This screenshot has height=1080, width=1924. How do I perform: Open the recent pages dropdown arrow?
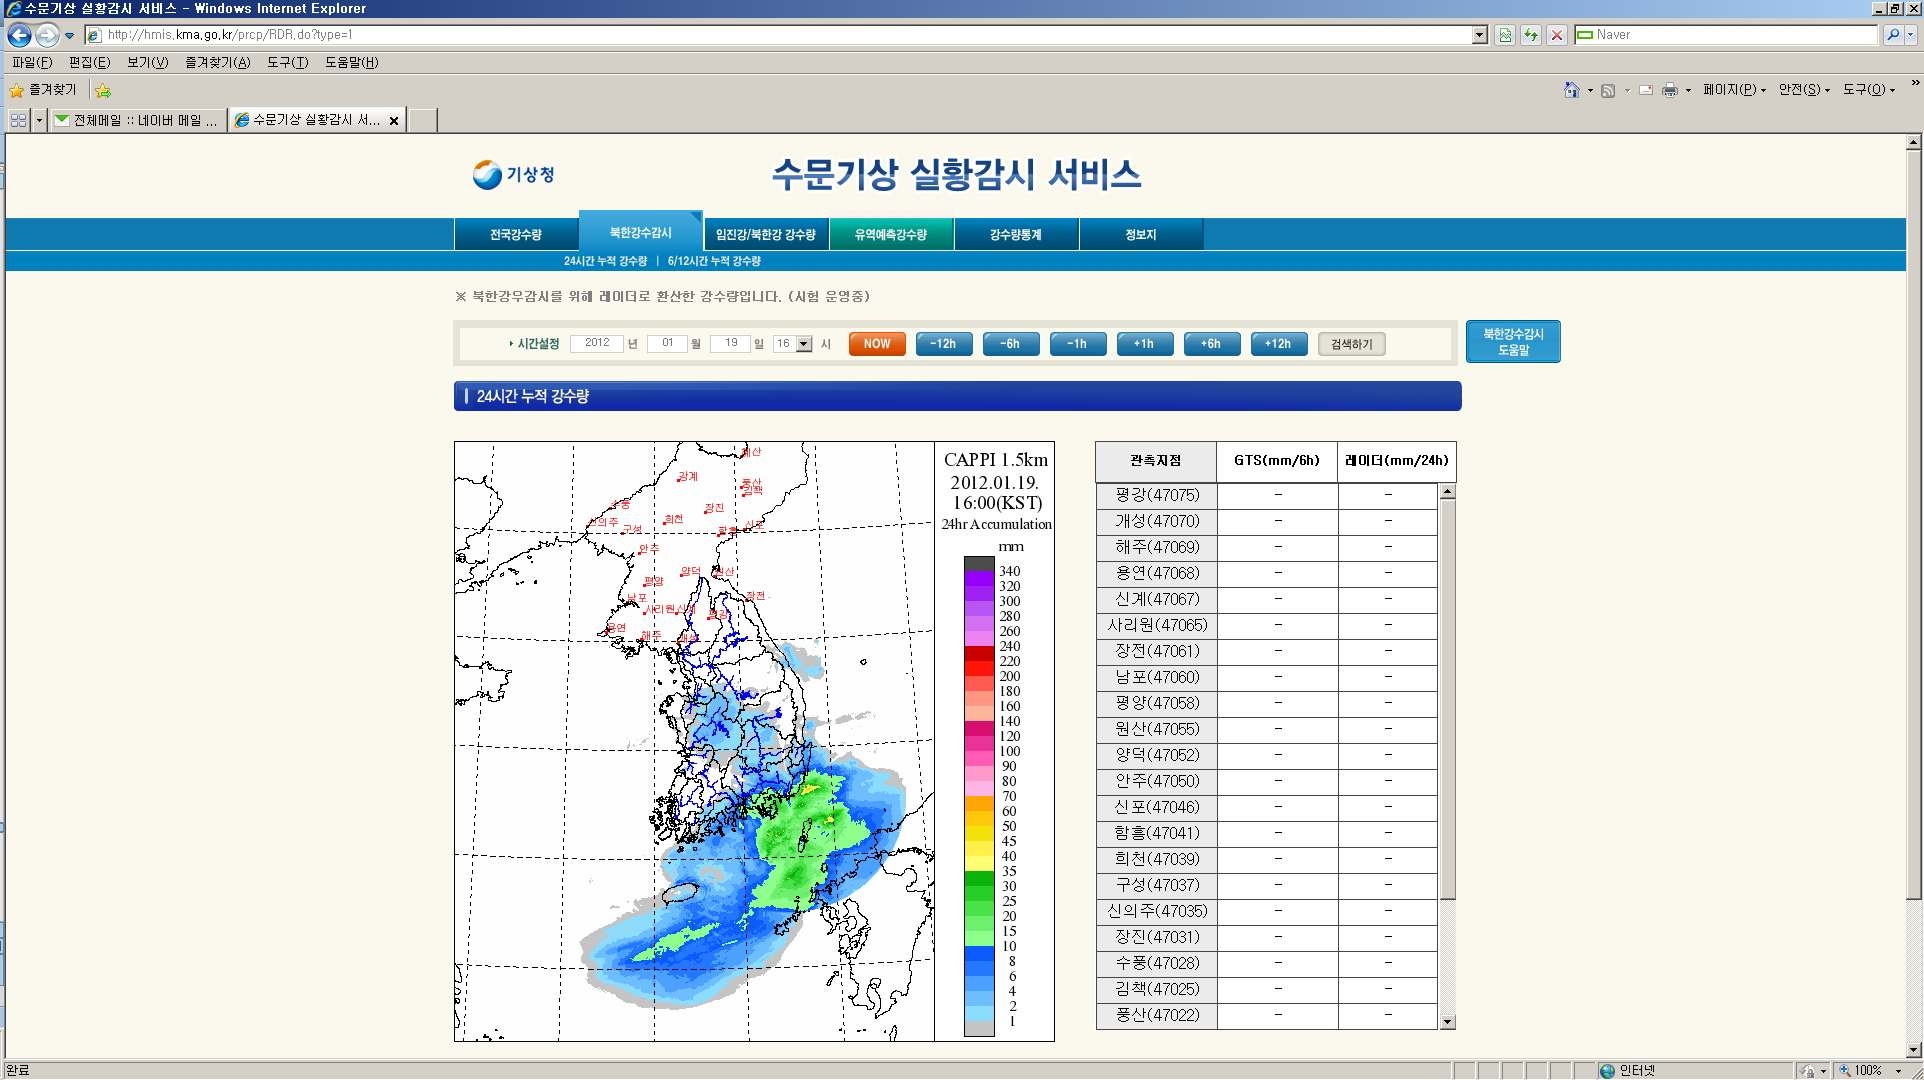[69, 35]
